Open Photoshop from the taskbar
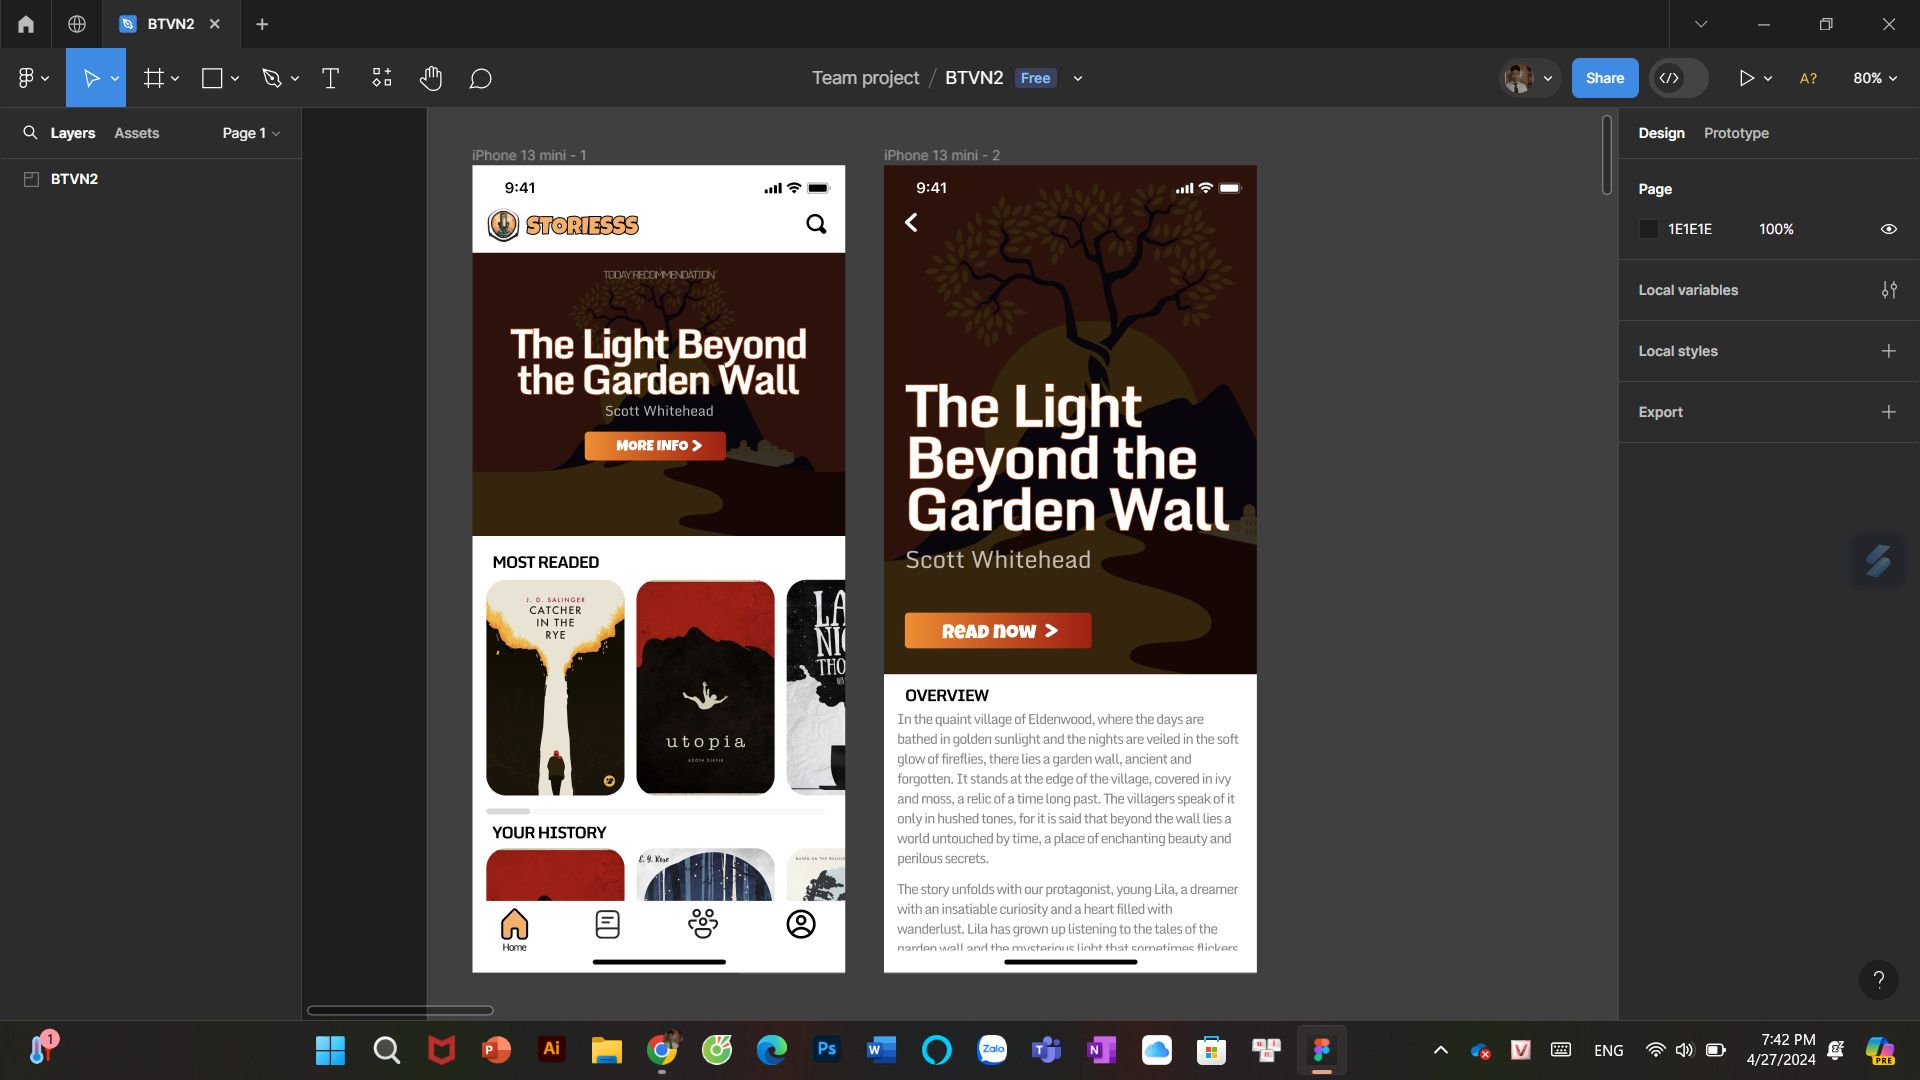 (x=827, y=1050)
